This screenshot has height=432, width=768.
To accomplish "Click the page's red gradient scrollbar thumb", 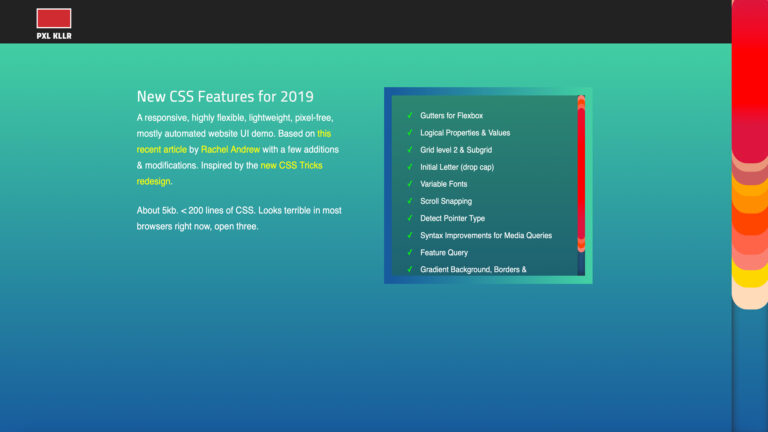I will tap(750, 155).
